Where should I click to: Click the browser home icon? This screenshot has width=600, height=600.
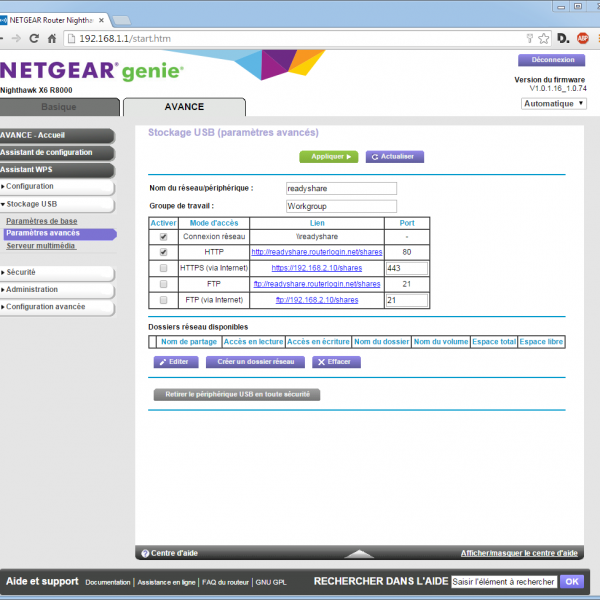[53, 38]
